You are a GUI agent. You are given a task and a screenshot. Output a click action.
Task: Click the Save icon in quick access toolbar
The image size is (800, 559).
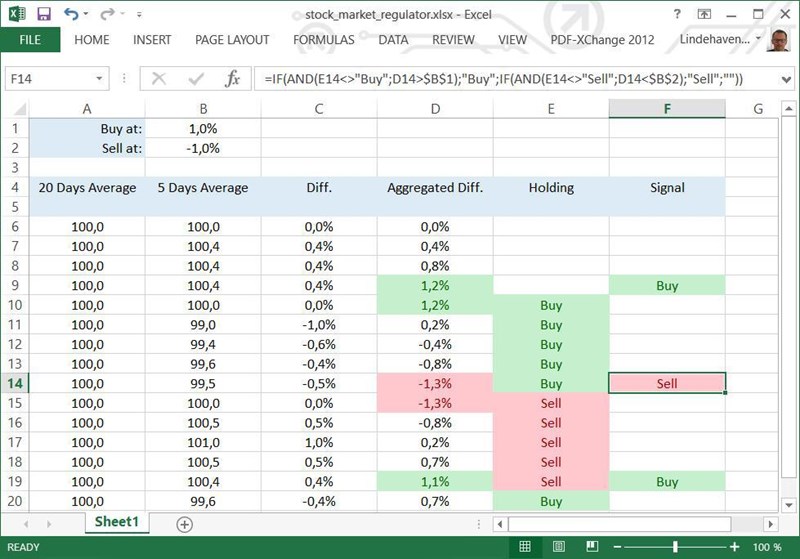[44, 14]
